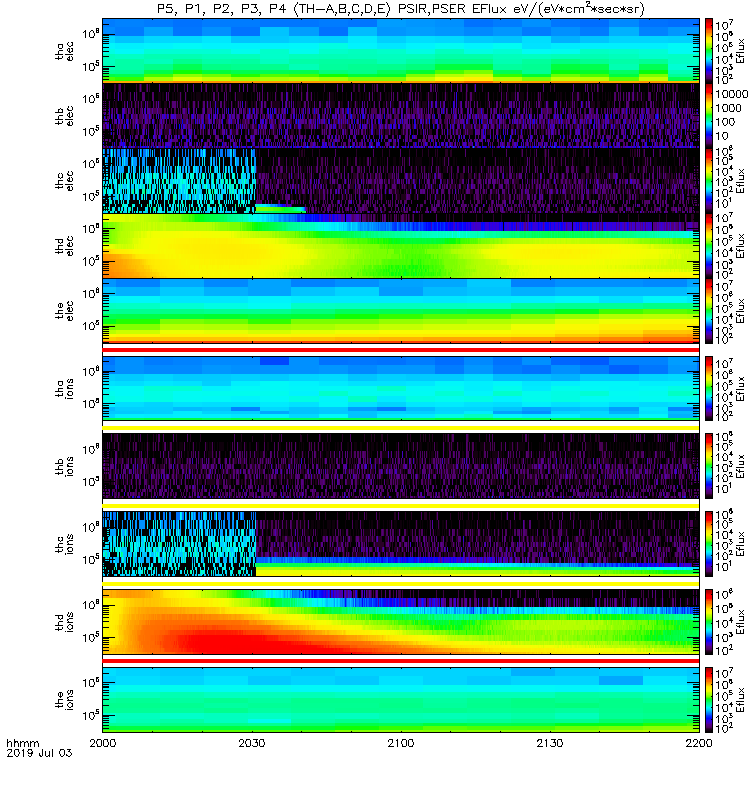Click the 'thb ions' y-axis label
The width and height of the screenshot is (750, 800).
pos(65,466)
